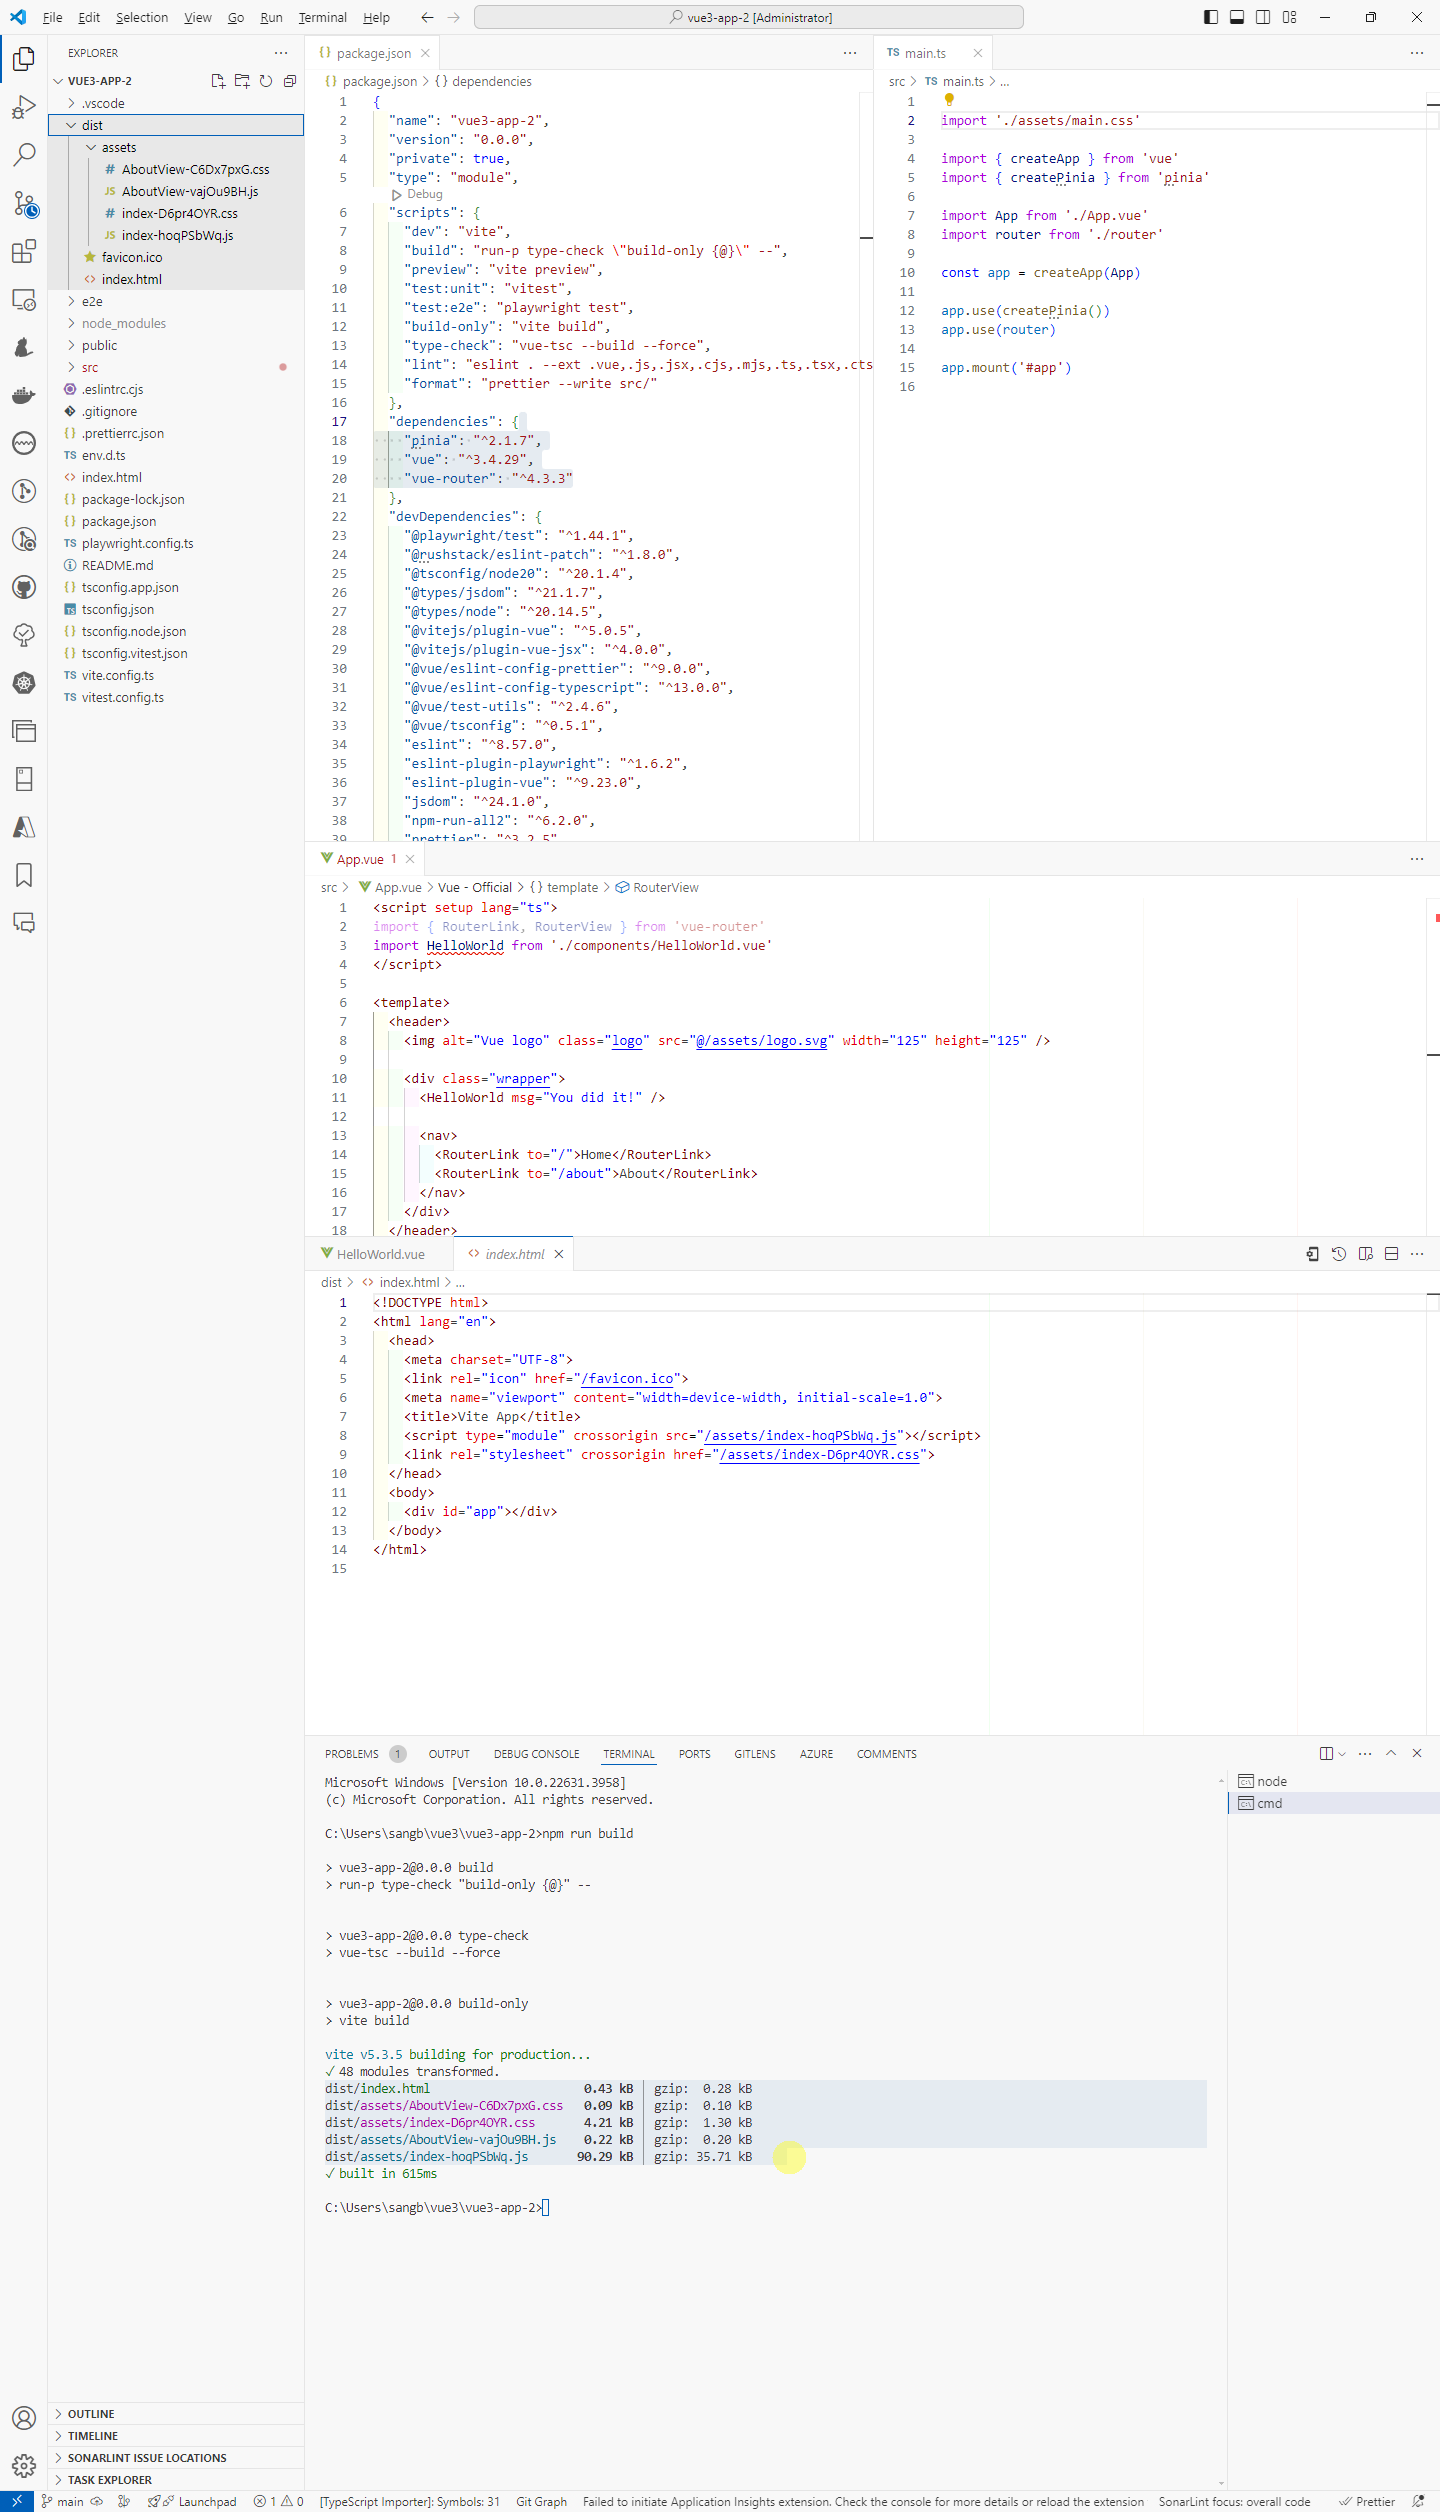Open preview to the side for index.html
Screen dimensions: 1440x2512
[1365, 1254]
